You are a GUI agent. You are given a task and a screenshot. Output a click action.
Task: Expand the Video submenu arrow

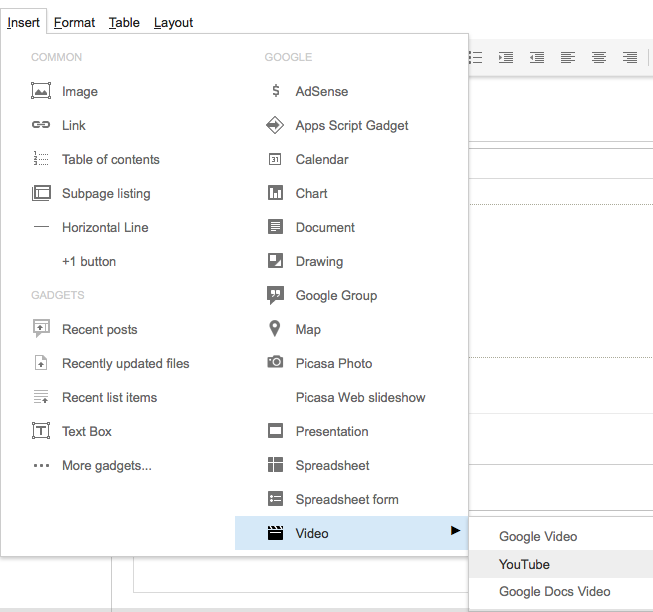(456, 530)
